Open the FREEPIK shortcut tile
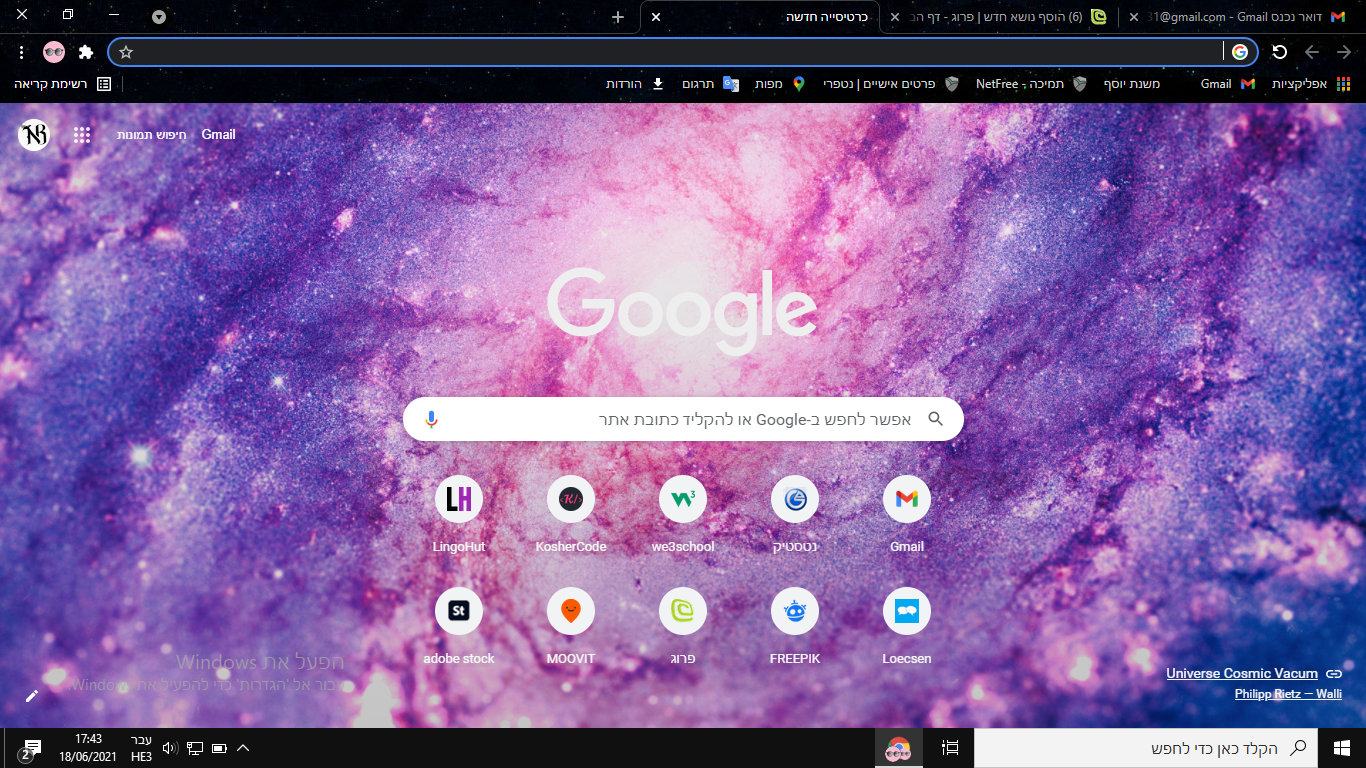Image resolution: width=1366 pixels, height=768 pixels. [x=795, y=627]
